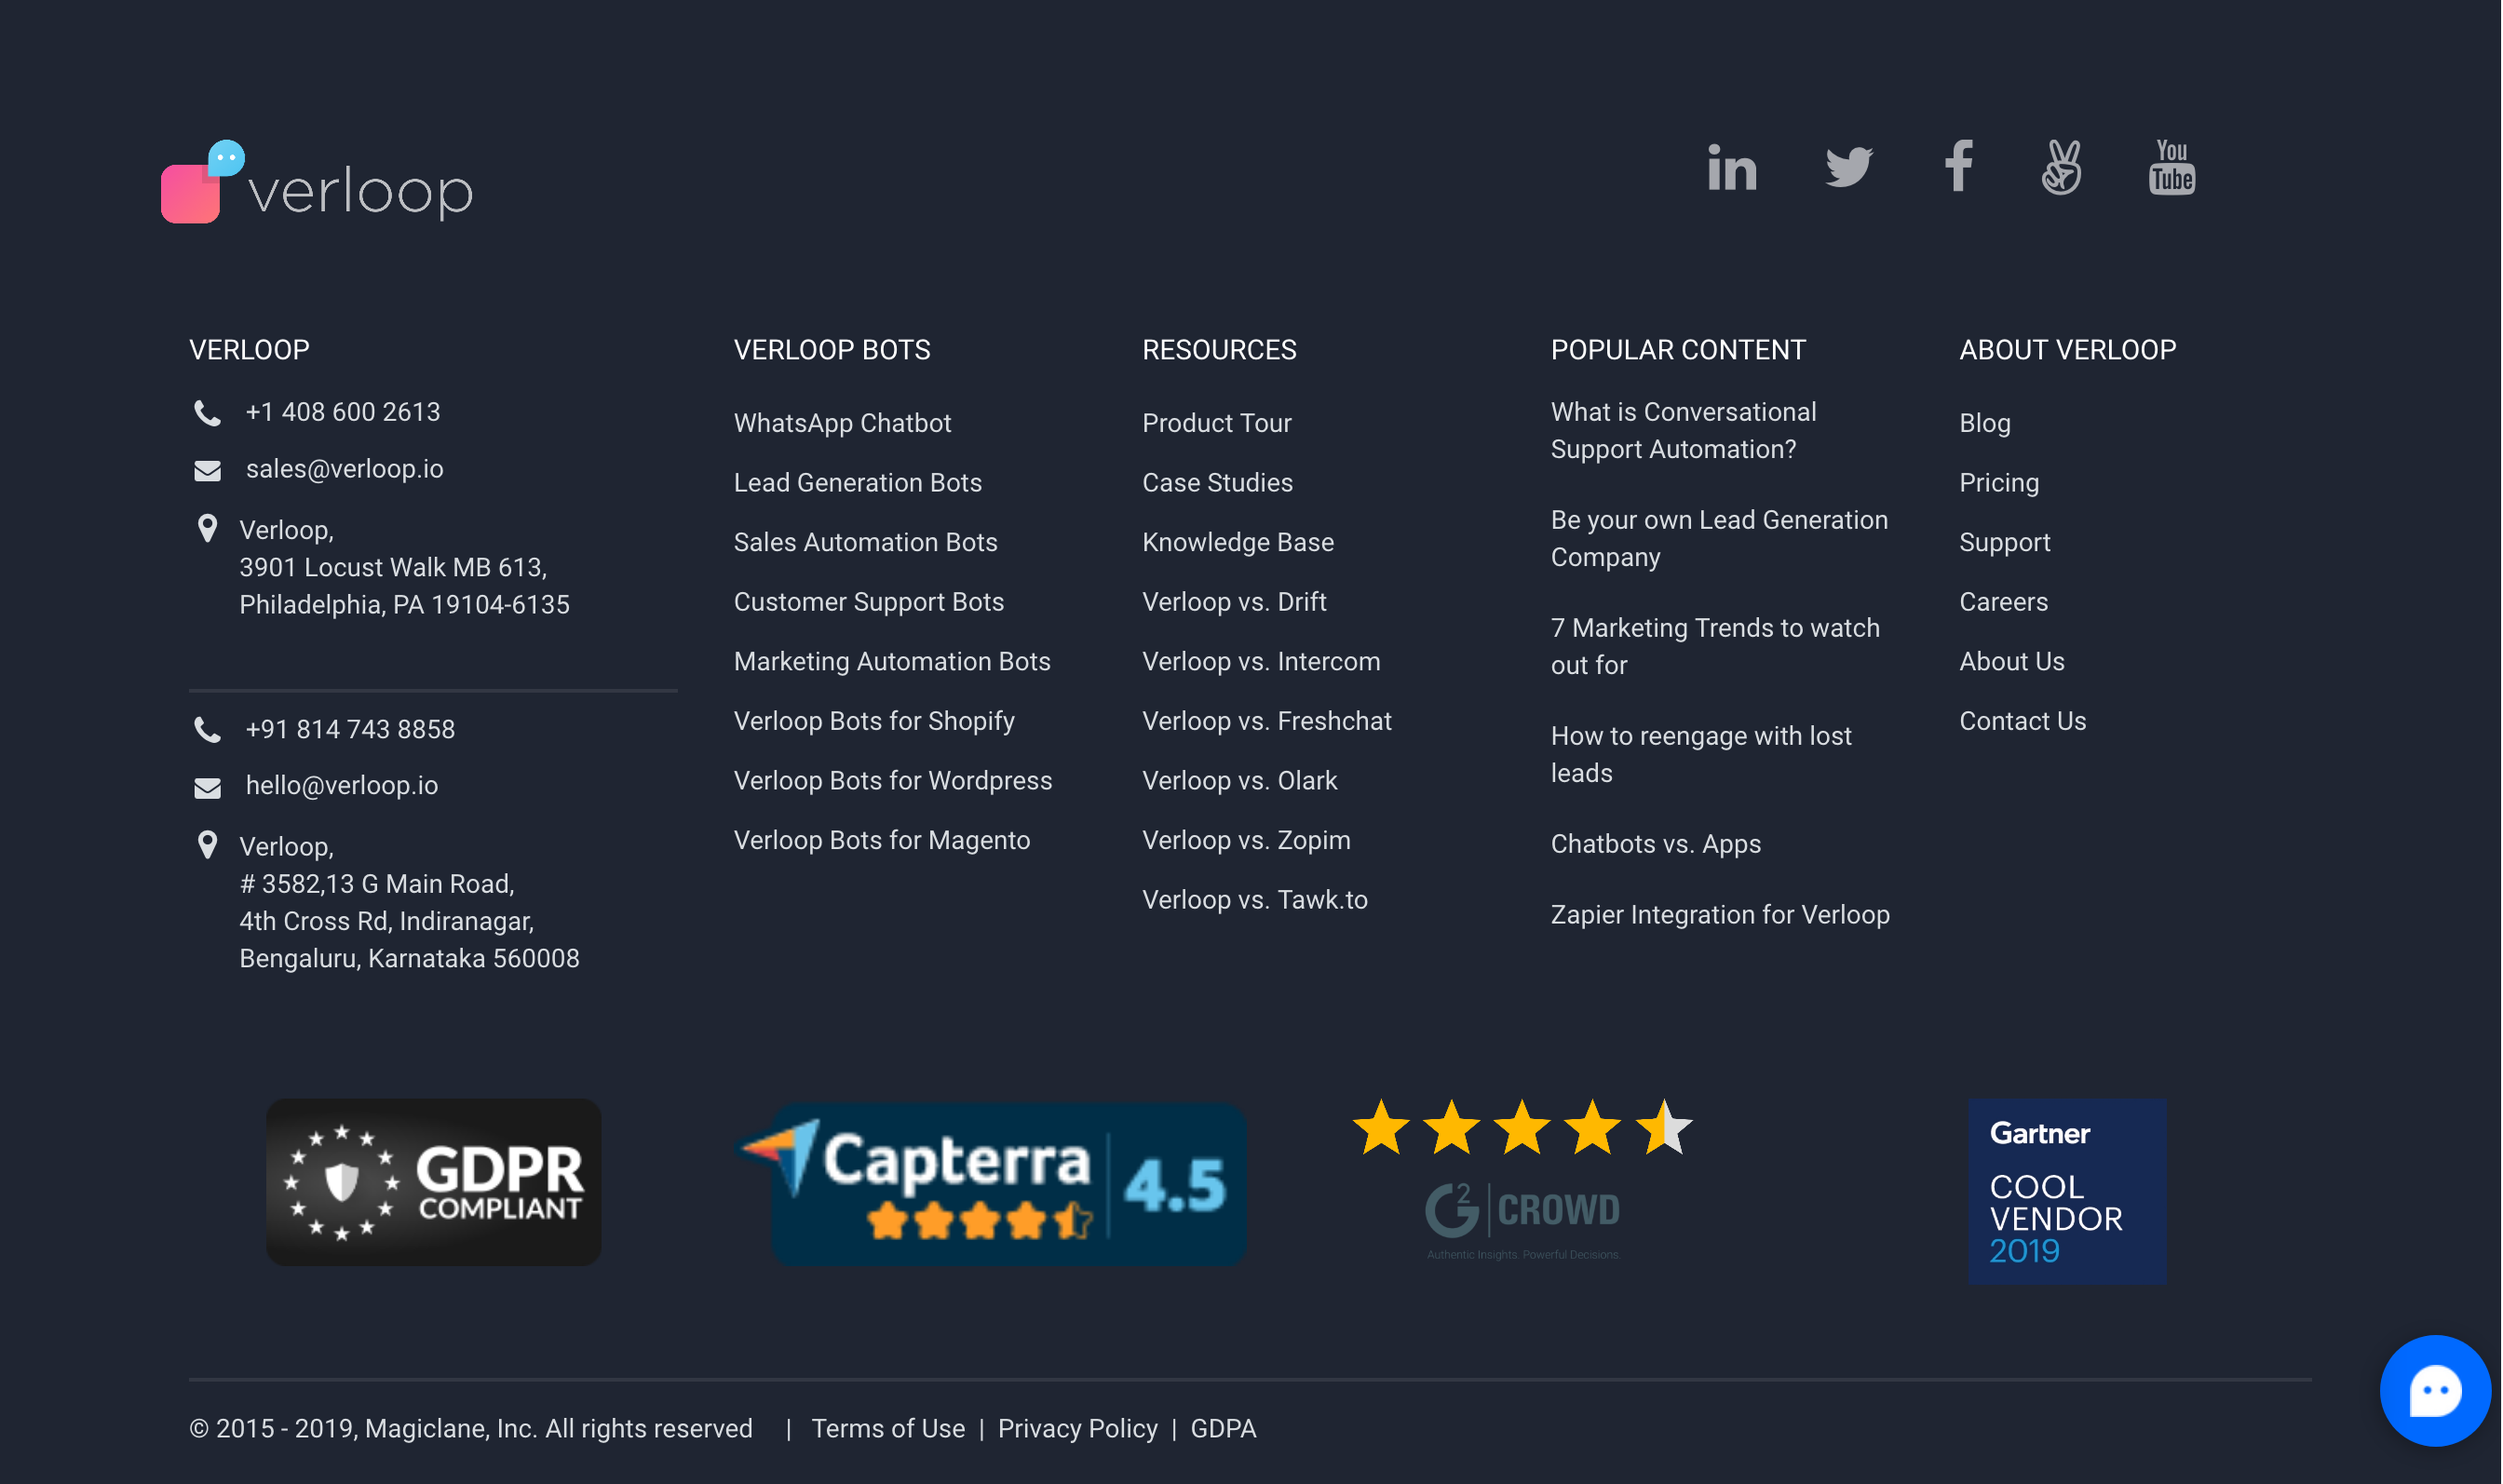Viewport: 2503px width, 1484px height.
Task: Read Be your own Lead Generation Company
Action: [x=1719, y=539]
